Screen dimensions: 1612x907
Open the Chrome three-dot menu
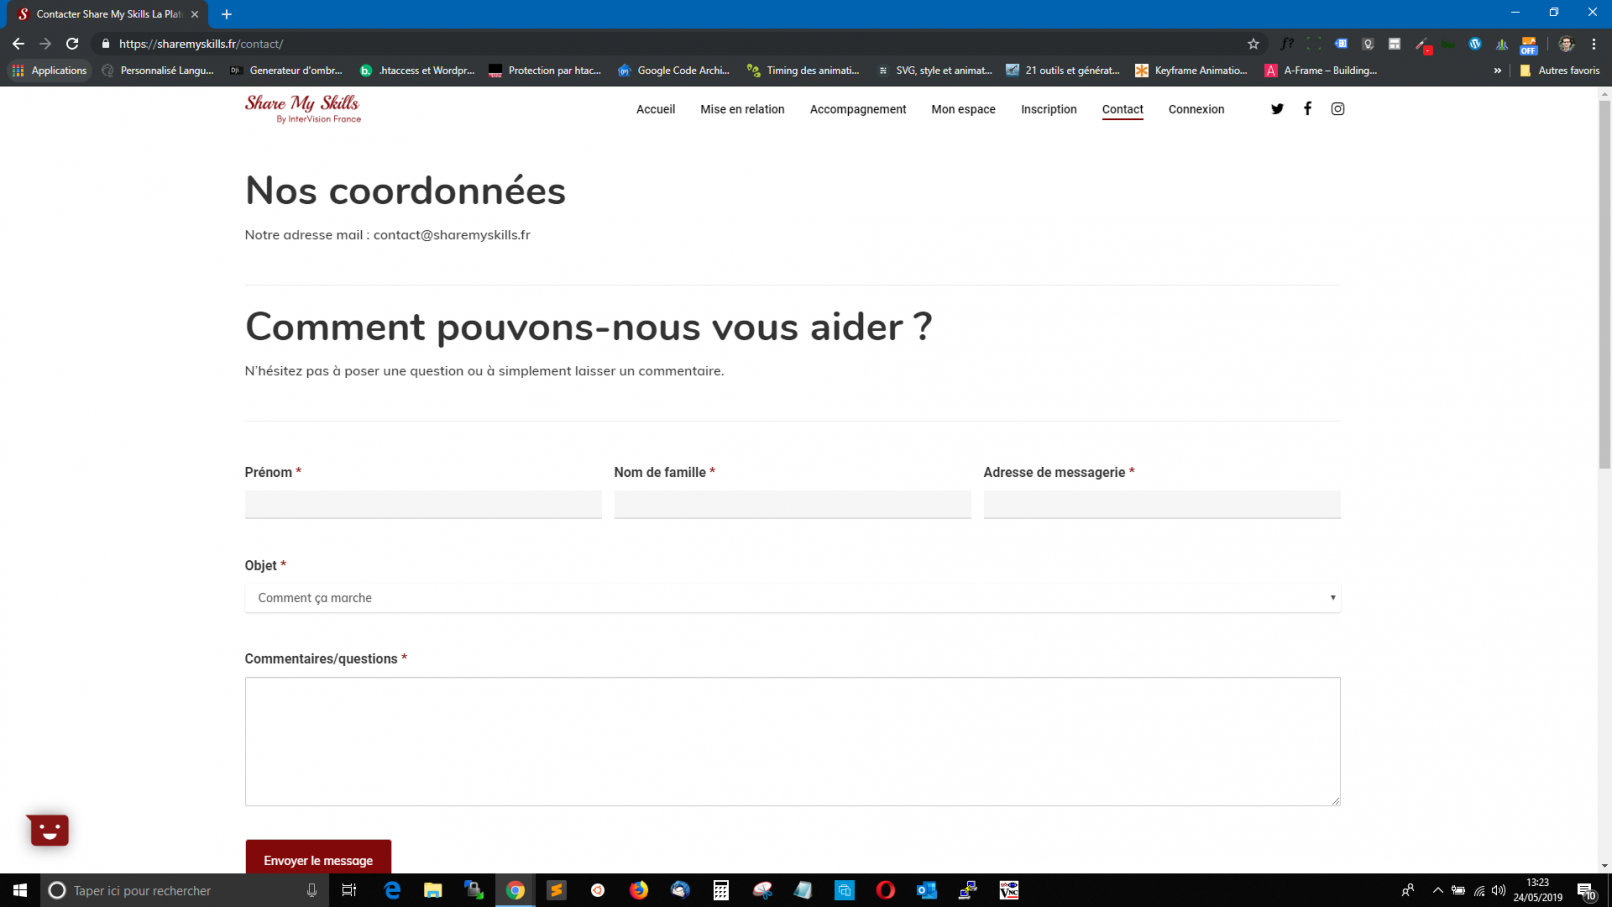[1594, 44]
